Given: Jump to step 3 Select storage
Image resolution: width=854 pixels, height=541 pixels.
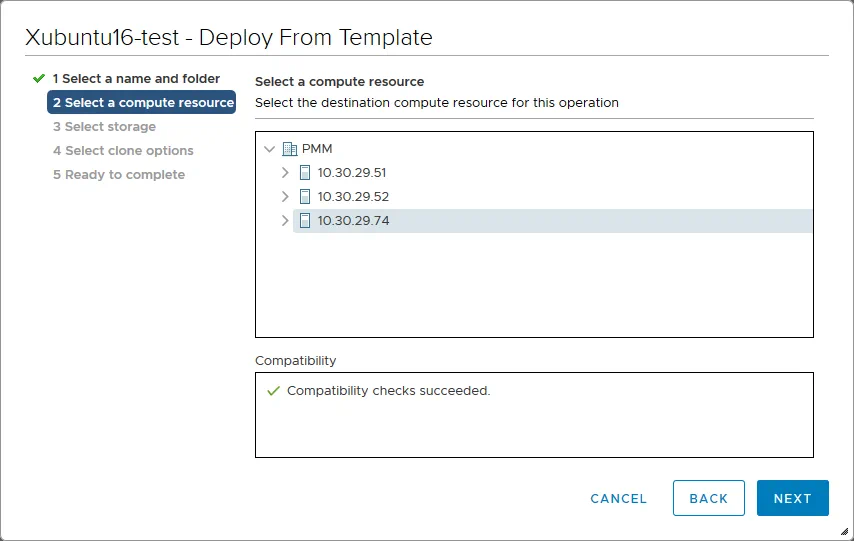Looking at the screenshot, I should tap(104, 127).
